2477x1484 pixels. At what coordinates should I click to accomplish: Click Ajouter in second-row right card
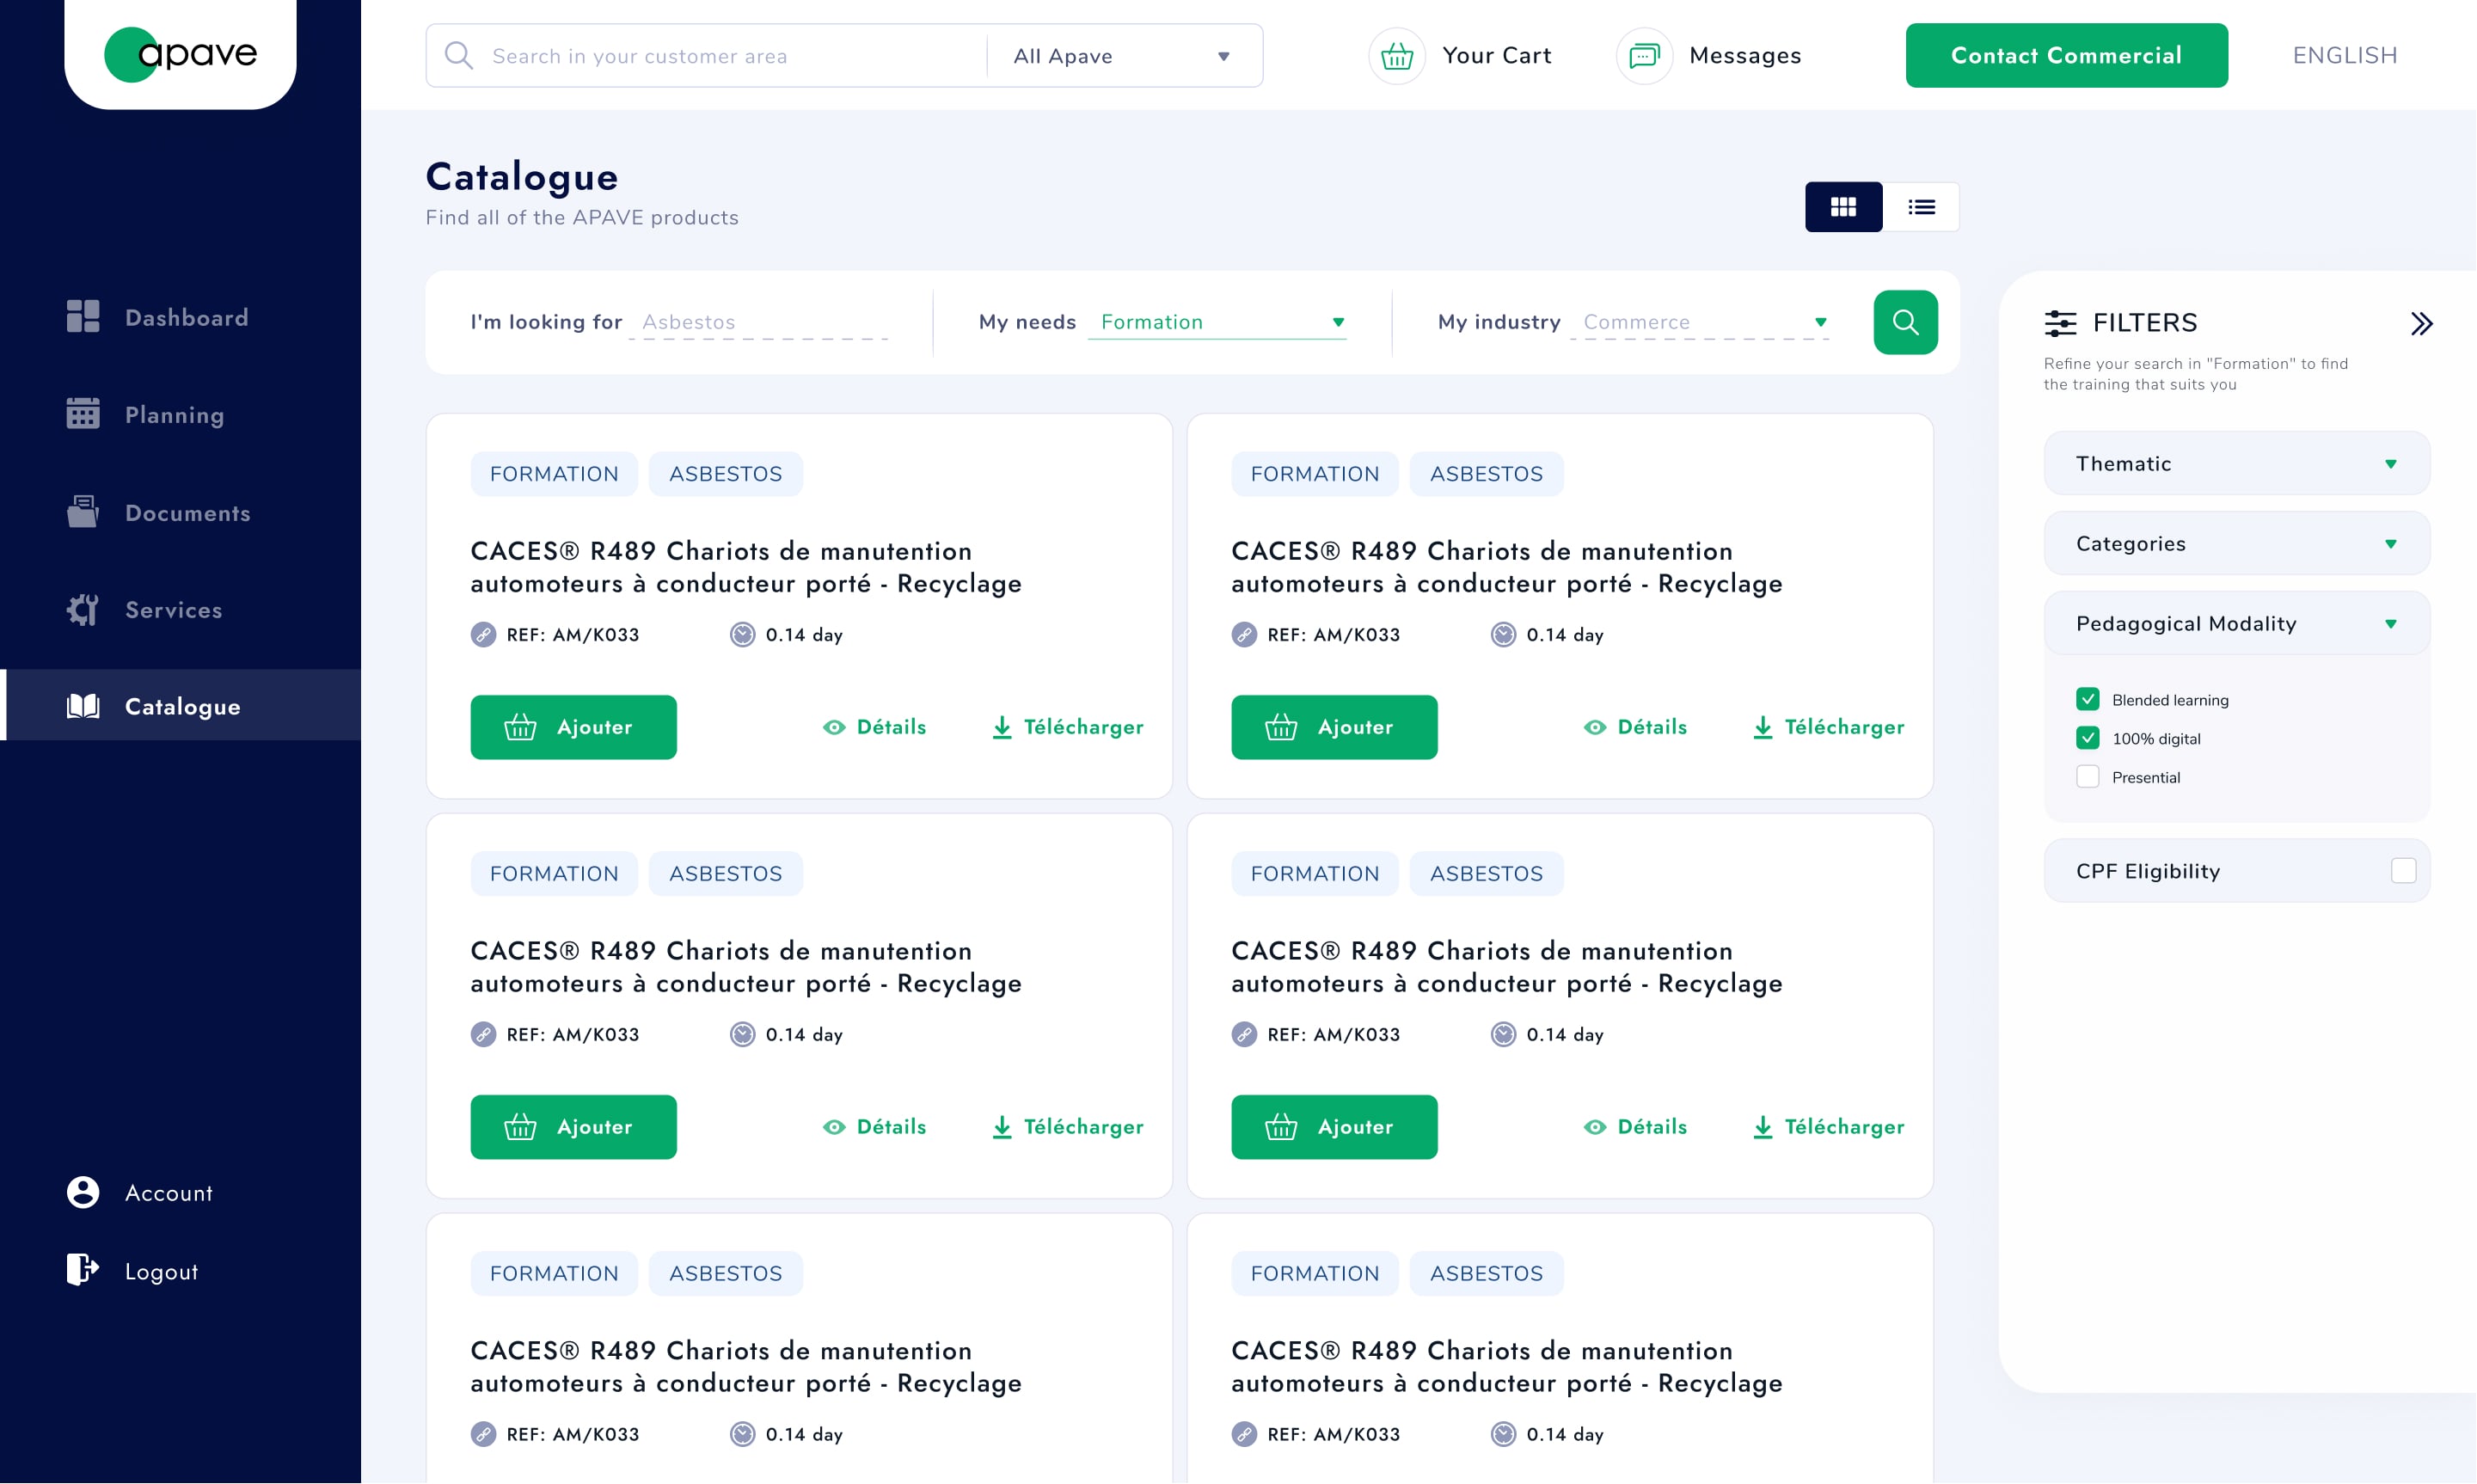pyautogui.click(x=1334, y=1127)
